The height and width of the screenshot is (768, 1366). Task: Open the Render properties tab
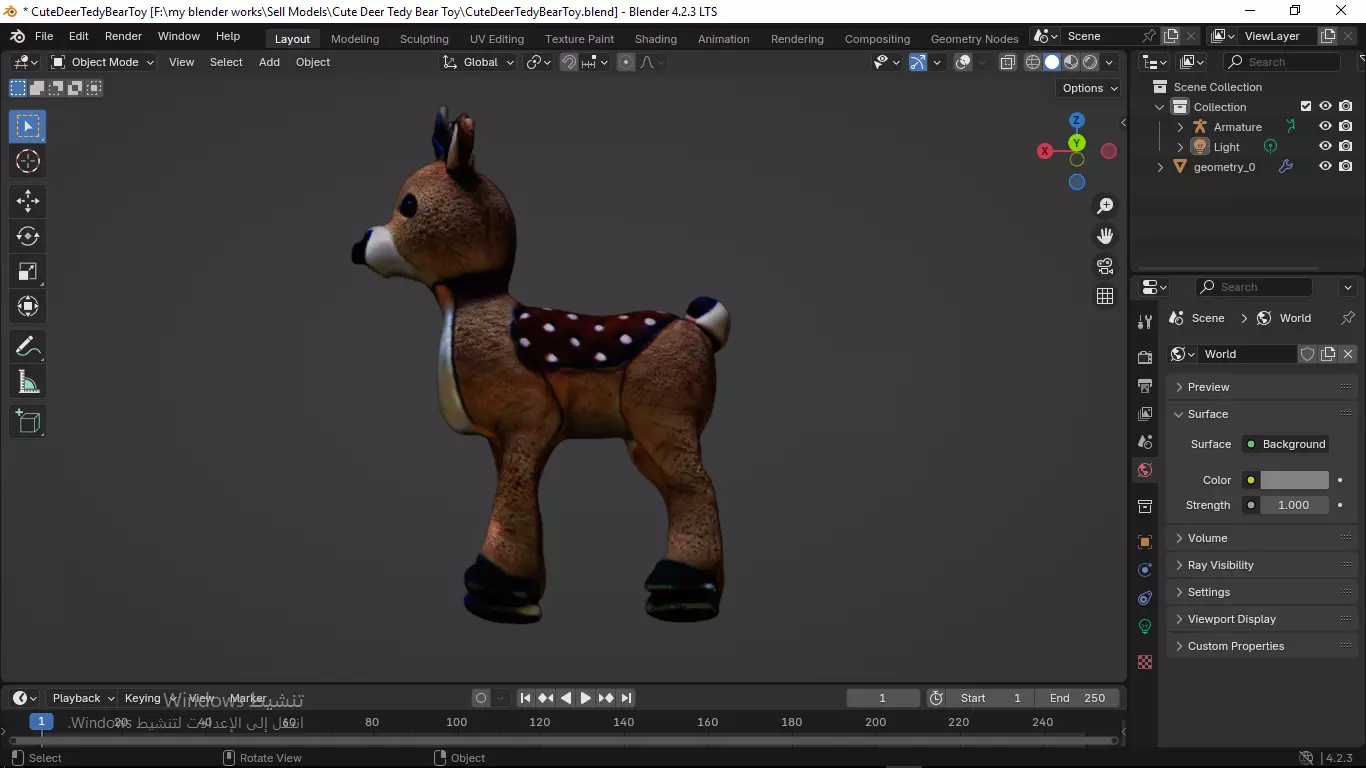1145,358
